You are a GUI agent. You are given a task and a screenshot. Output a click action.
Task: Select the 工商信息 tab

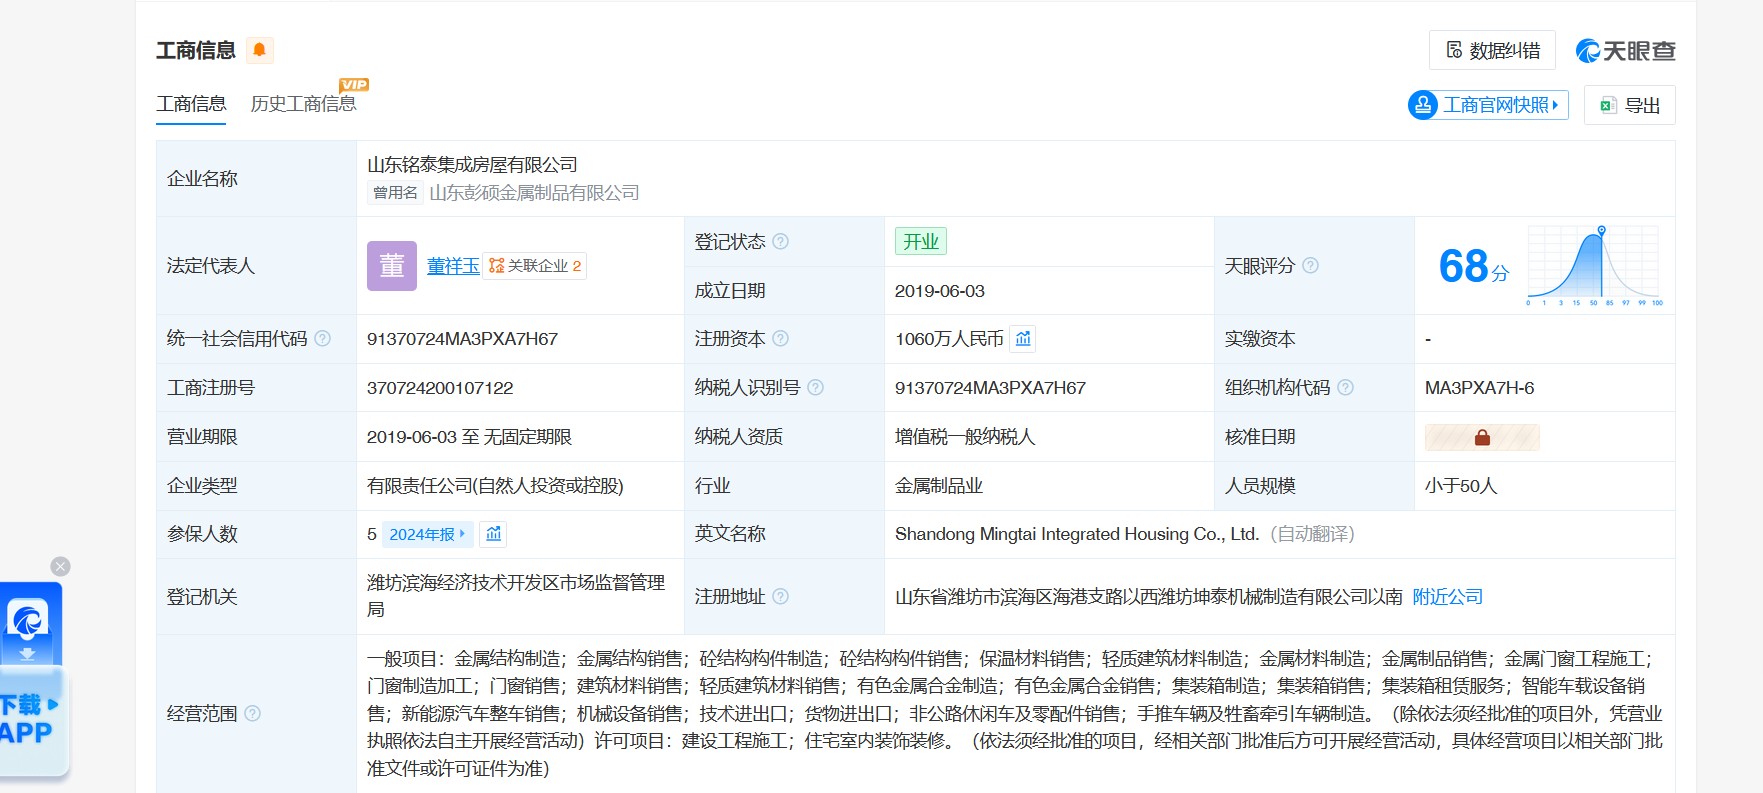[191, 104]
